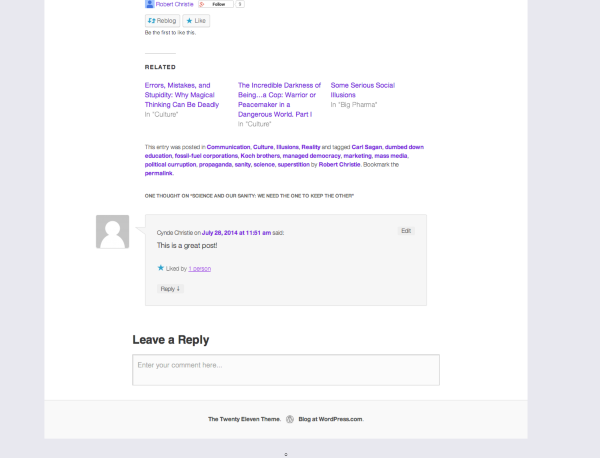Open the Illusions category link
Image resolution: width=600 pixels, height=458 pixels.
pyautogui.click(x=287, y=147)
